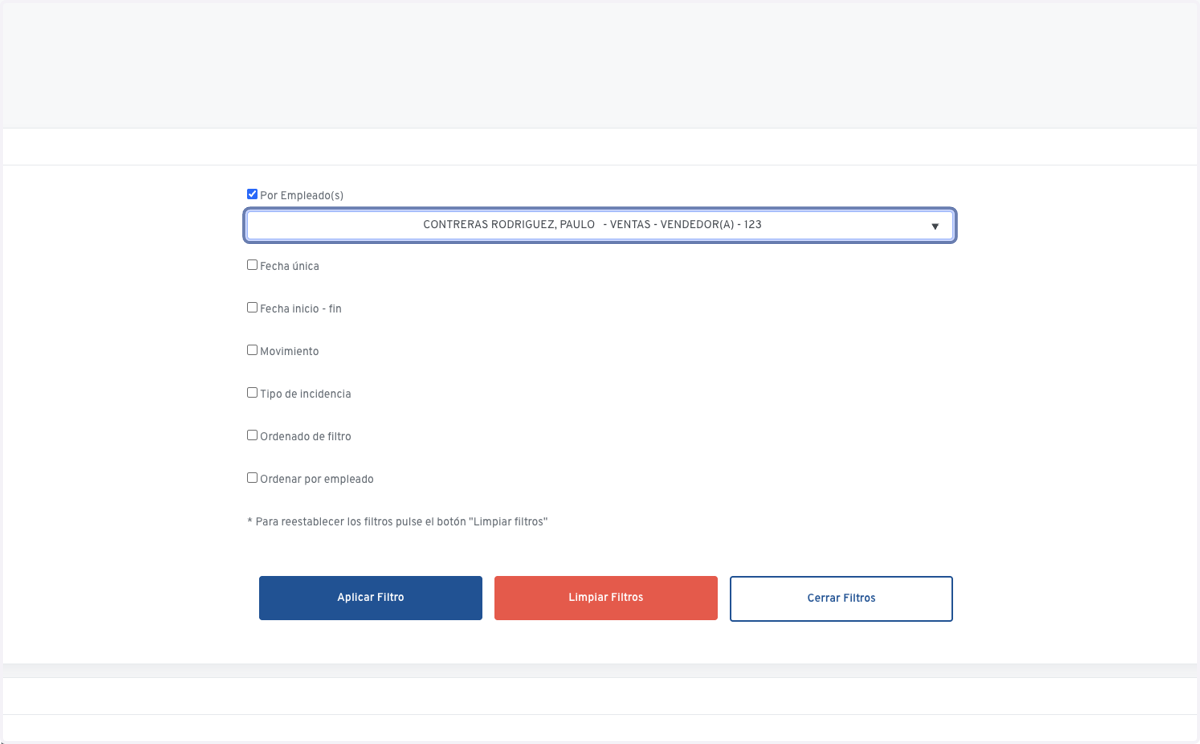
Task: Tick the Fecha inicio - fin checkbox
Action: [252, 308]
